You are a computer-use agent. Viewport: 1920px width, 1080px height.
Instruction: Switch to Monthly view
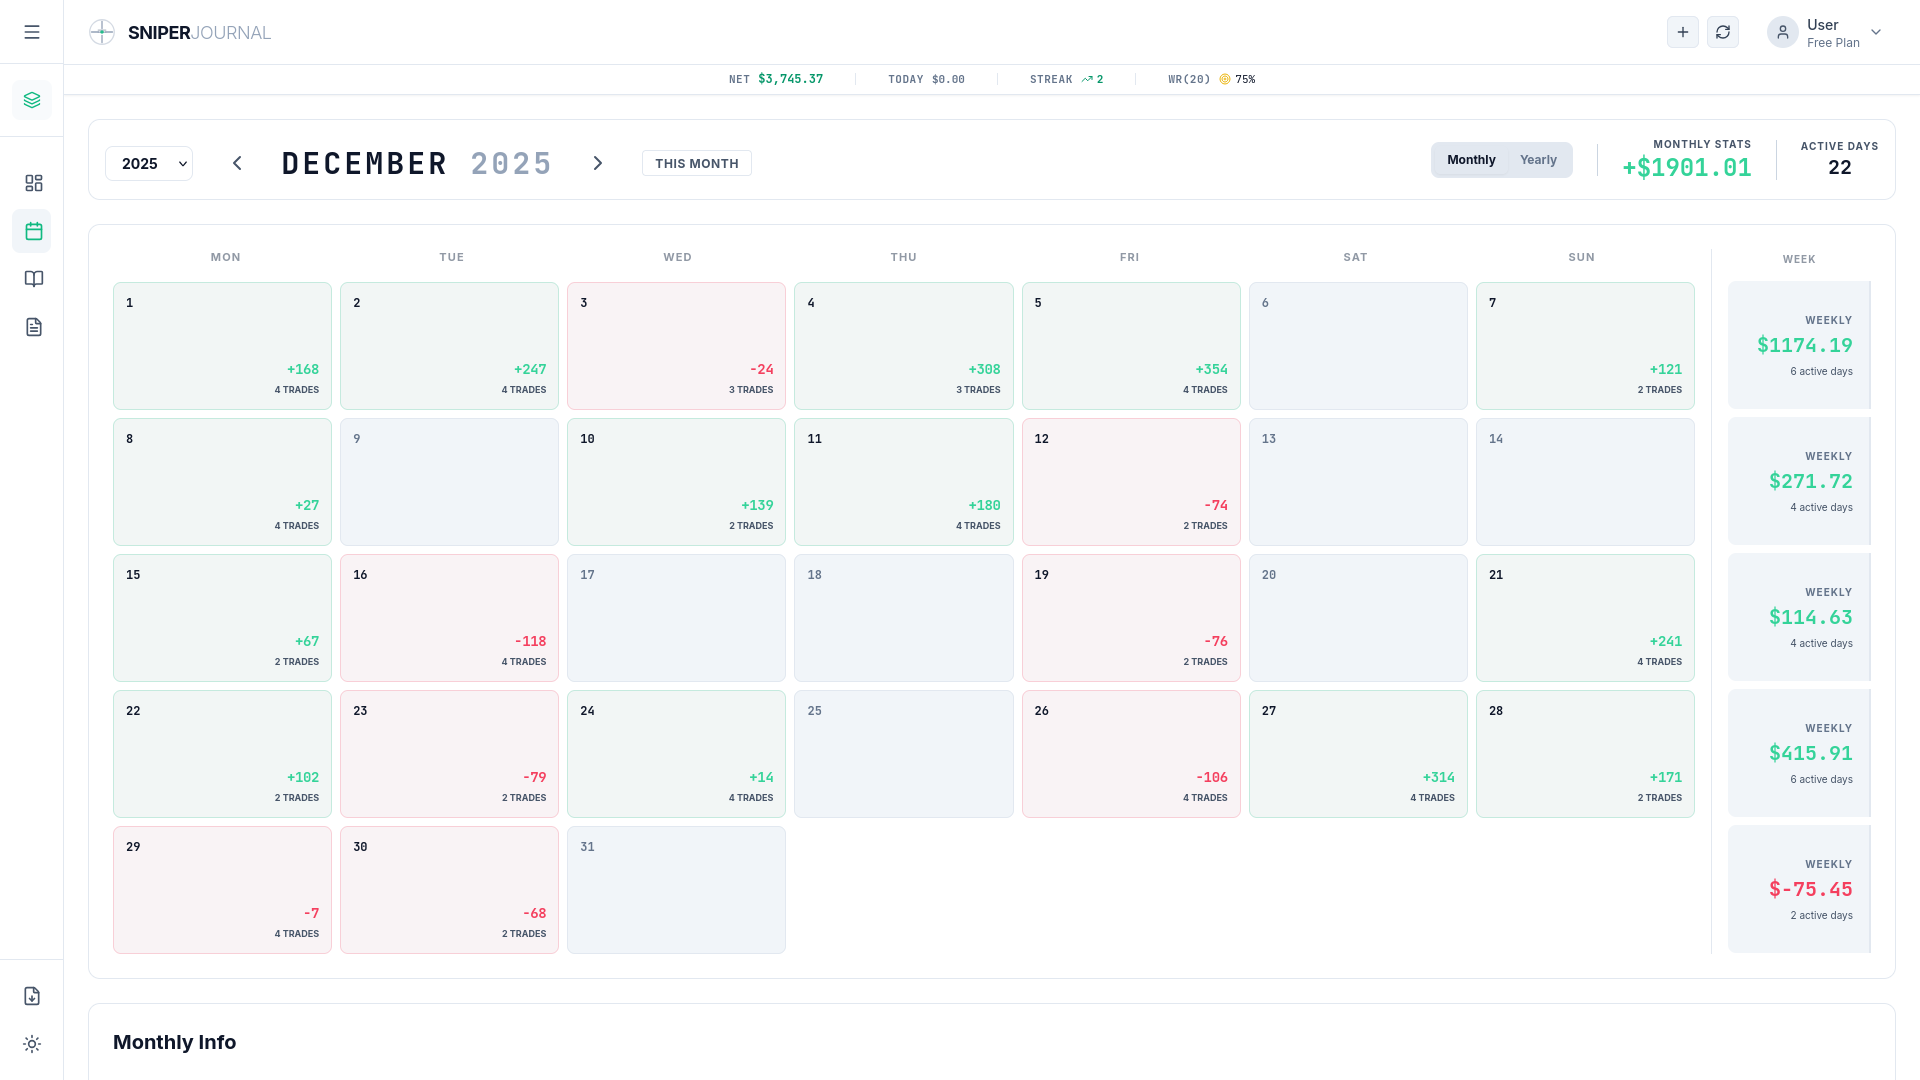1471,160
